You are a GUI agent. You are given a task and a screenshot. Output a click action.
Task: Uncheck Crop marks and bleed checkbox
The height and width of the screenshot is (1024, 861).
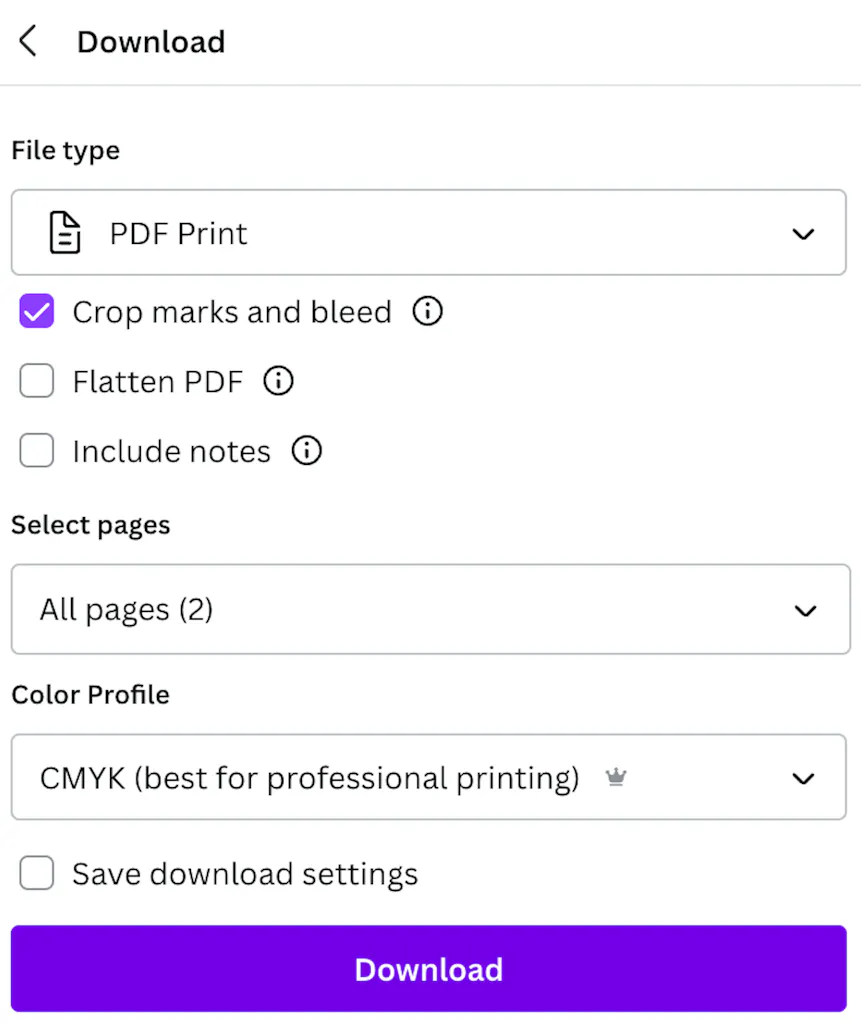click(37, 312)
